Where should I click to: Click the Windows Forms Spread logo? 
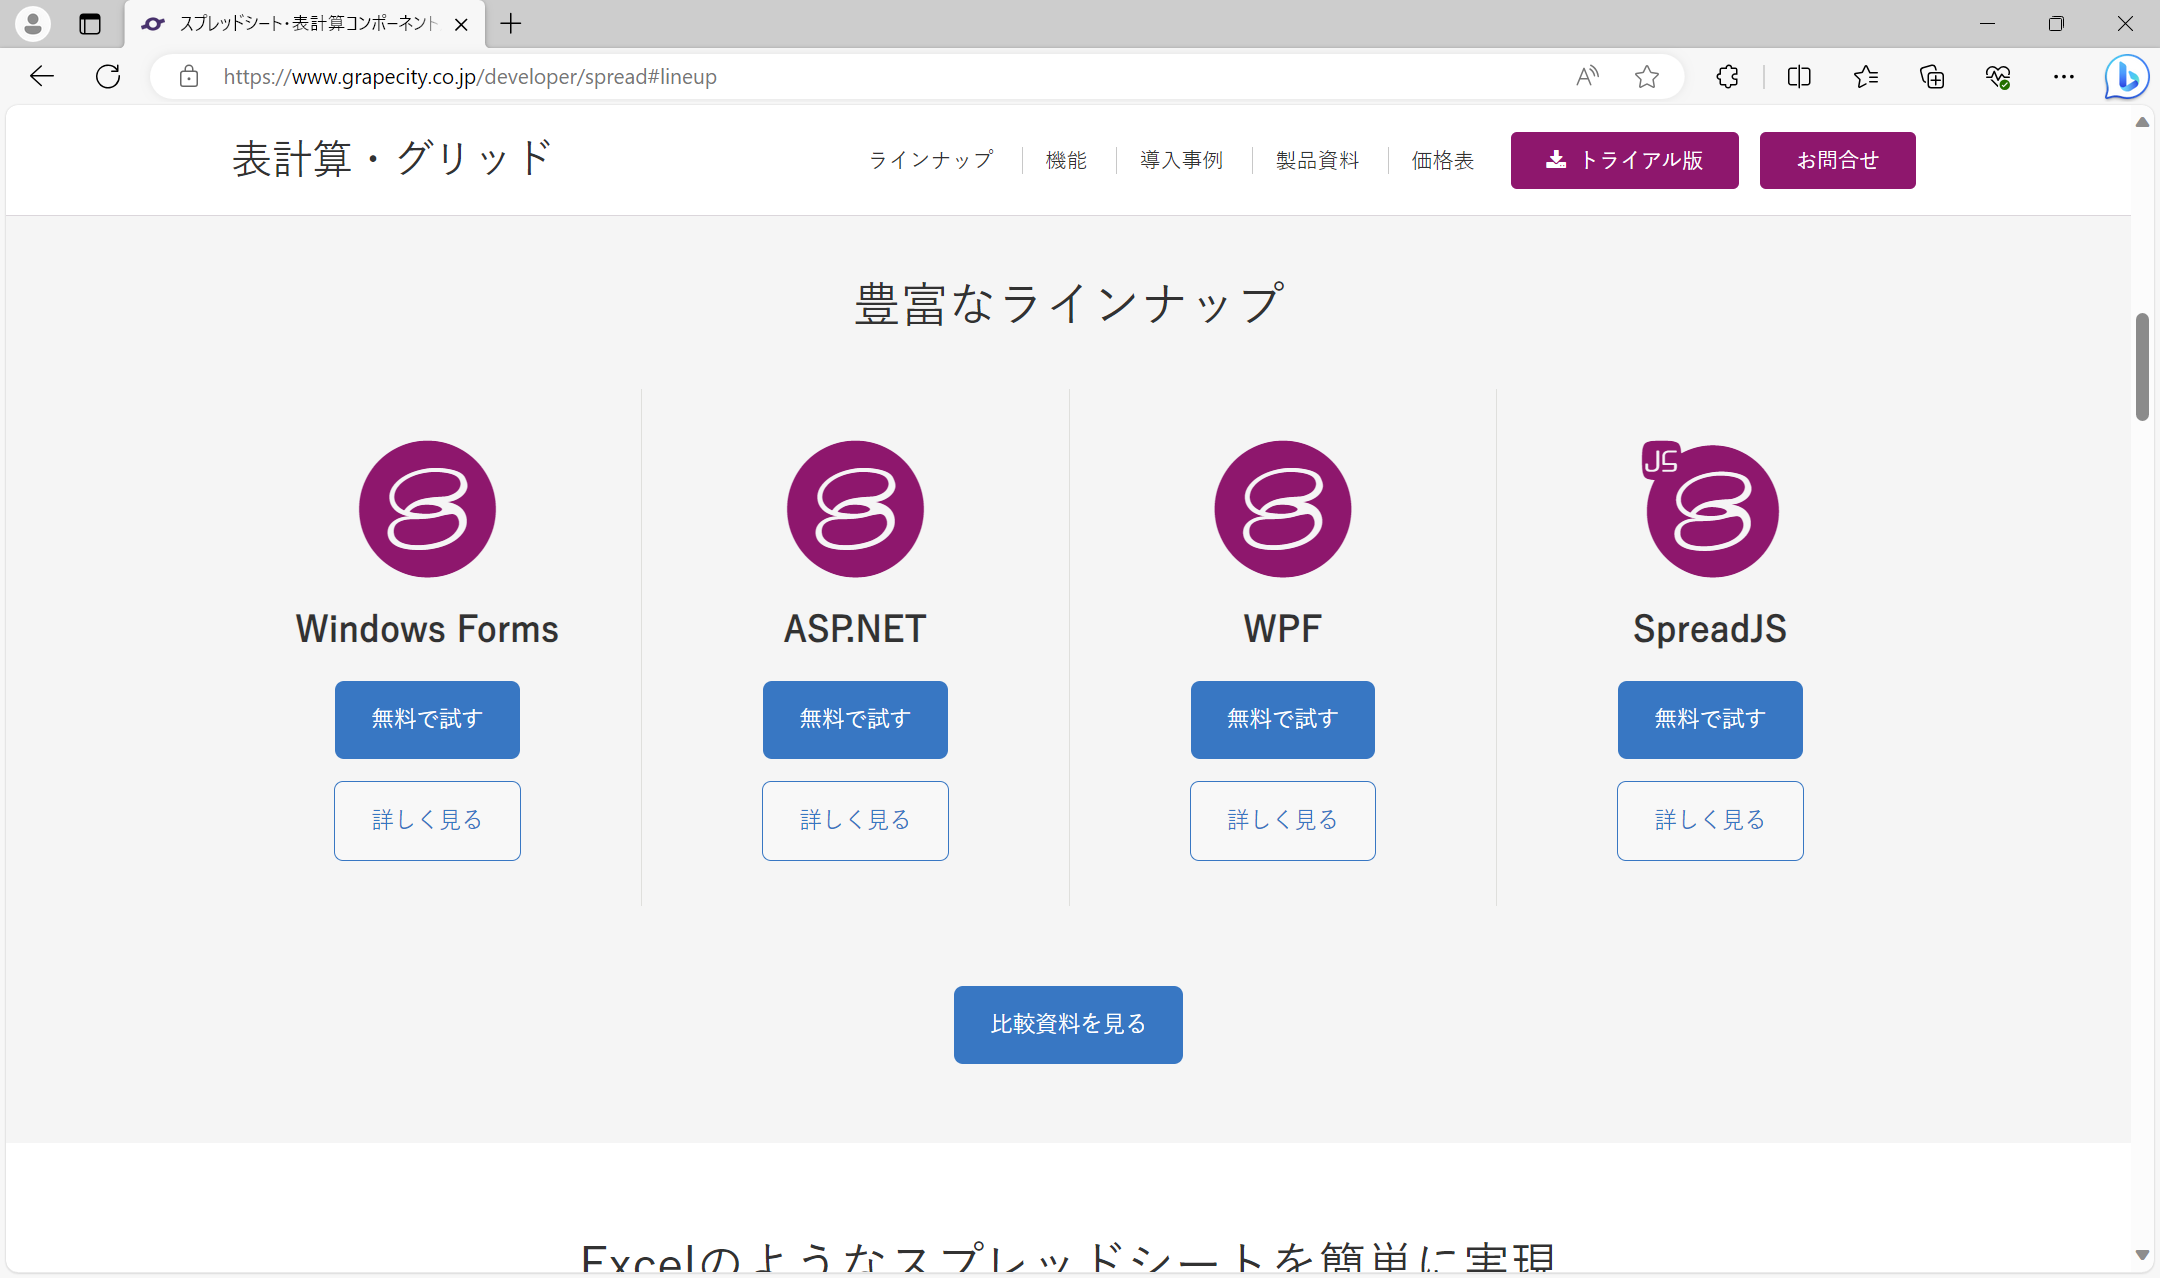pos(427,509)
